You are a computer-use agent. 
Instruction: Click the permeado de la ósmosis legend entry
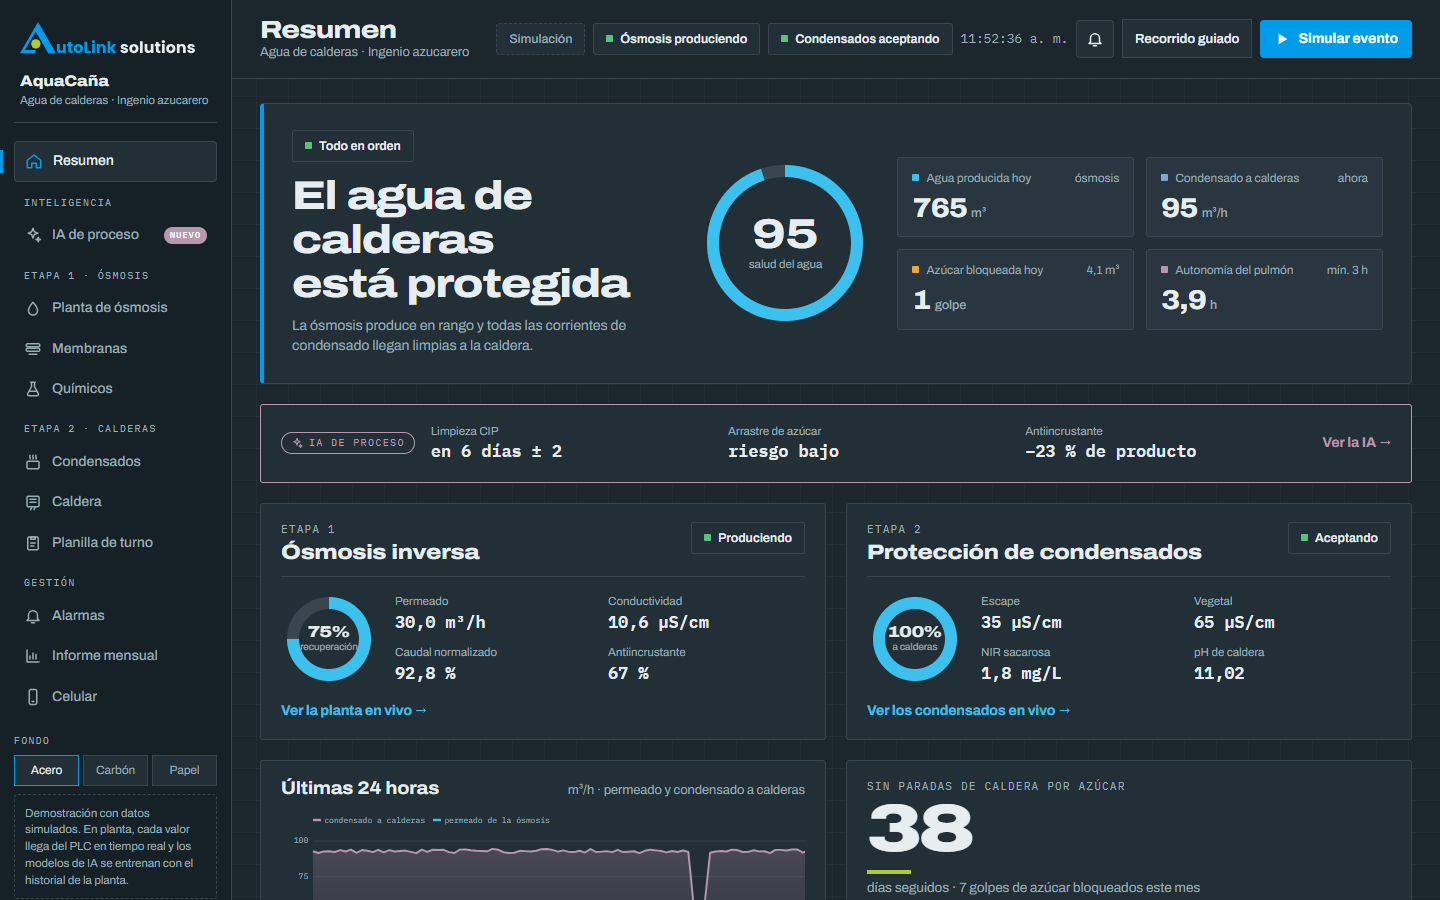pos(491,821)
